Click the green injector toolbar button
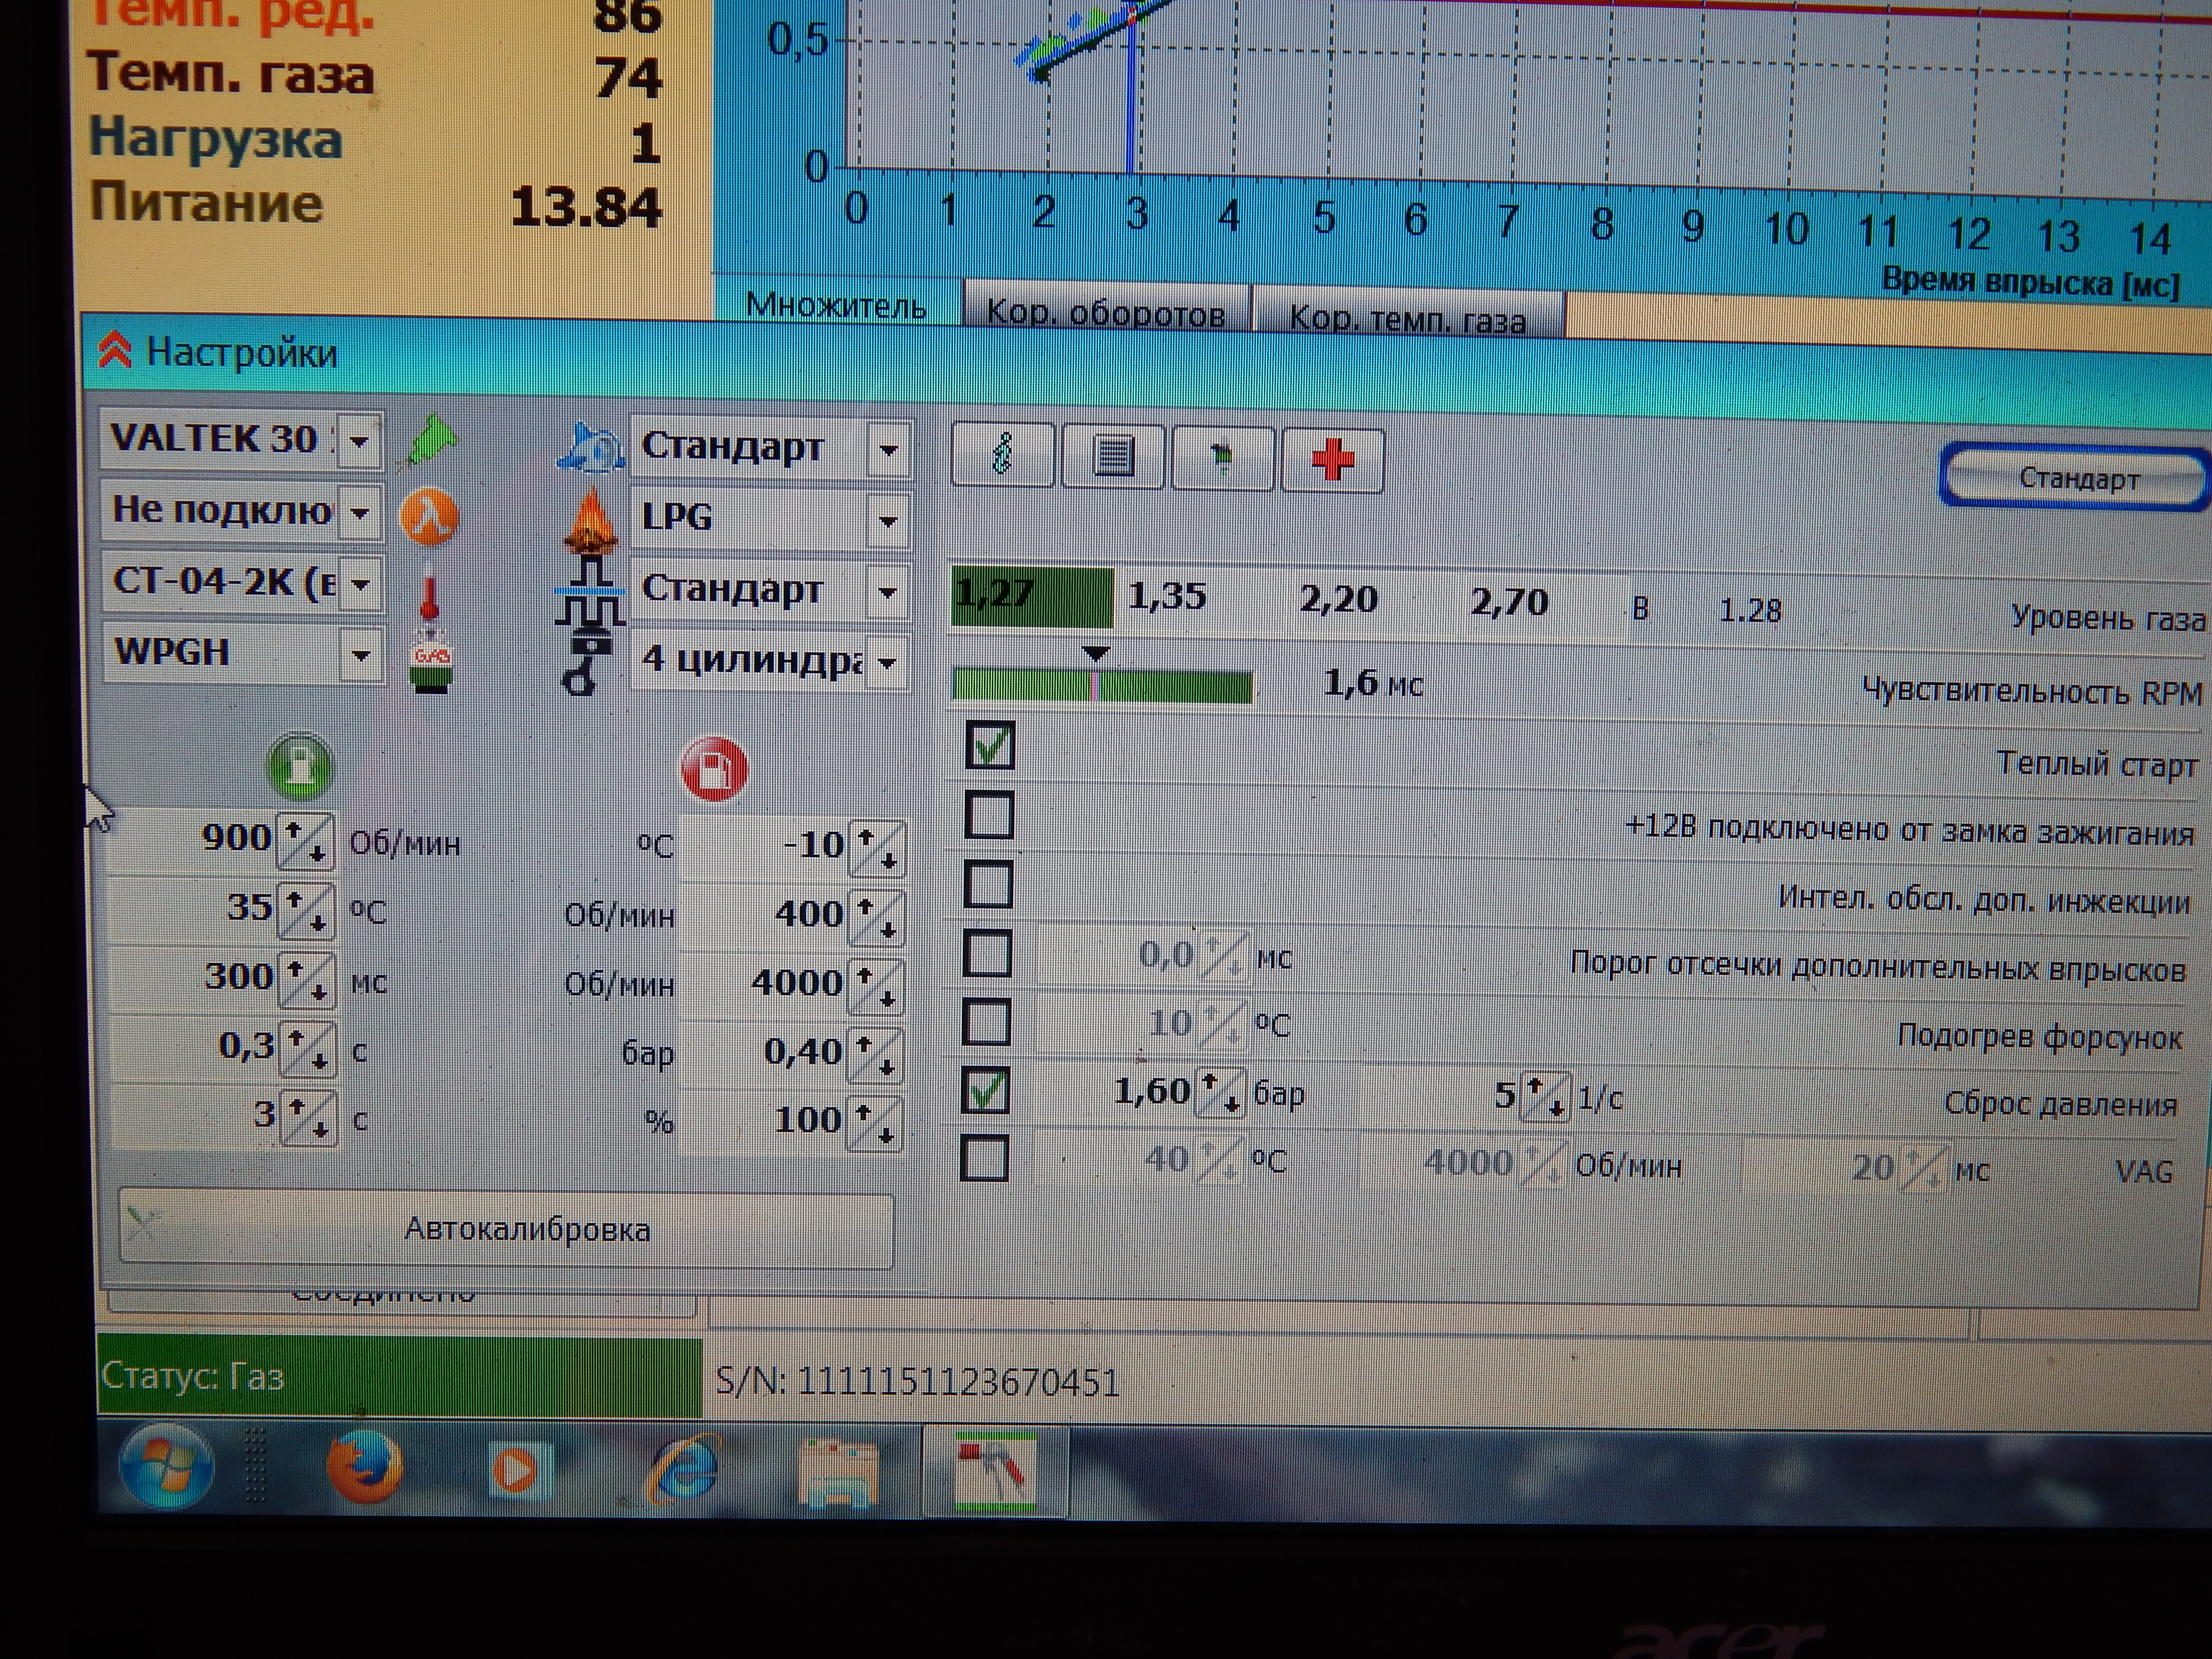2212x1659 pixels. click(1223, 458)
